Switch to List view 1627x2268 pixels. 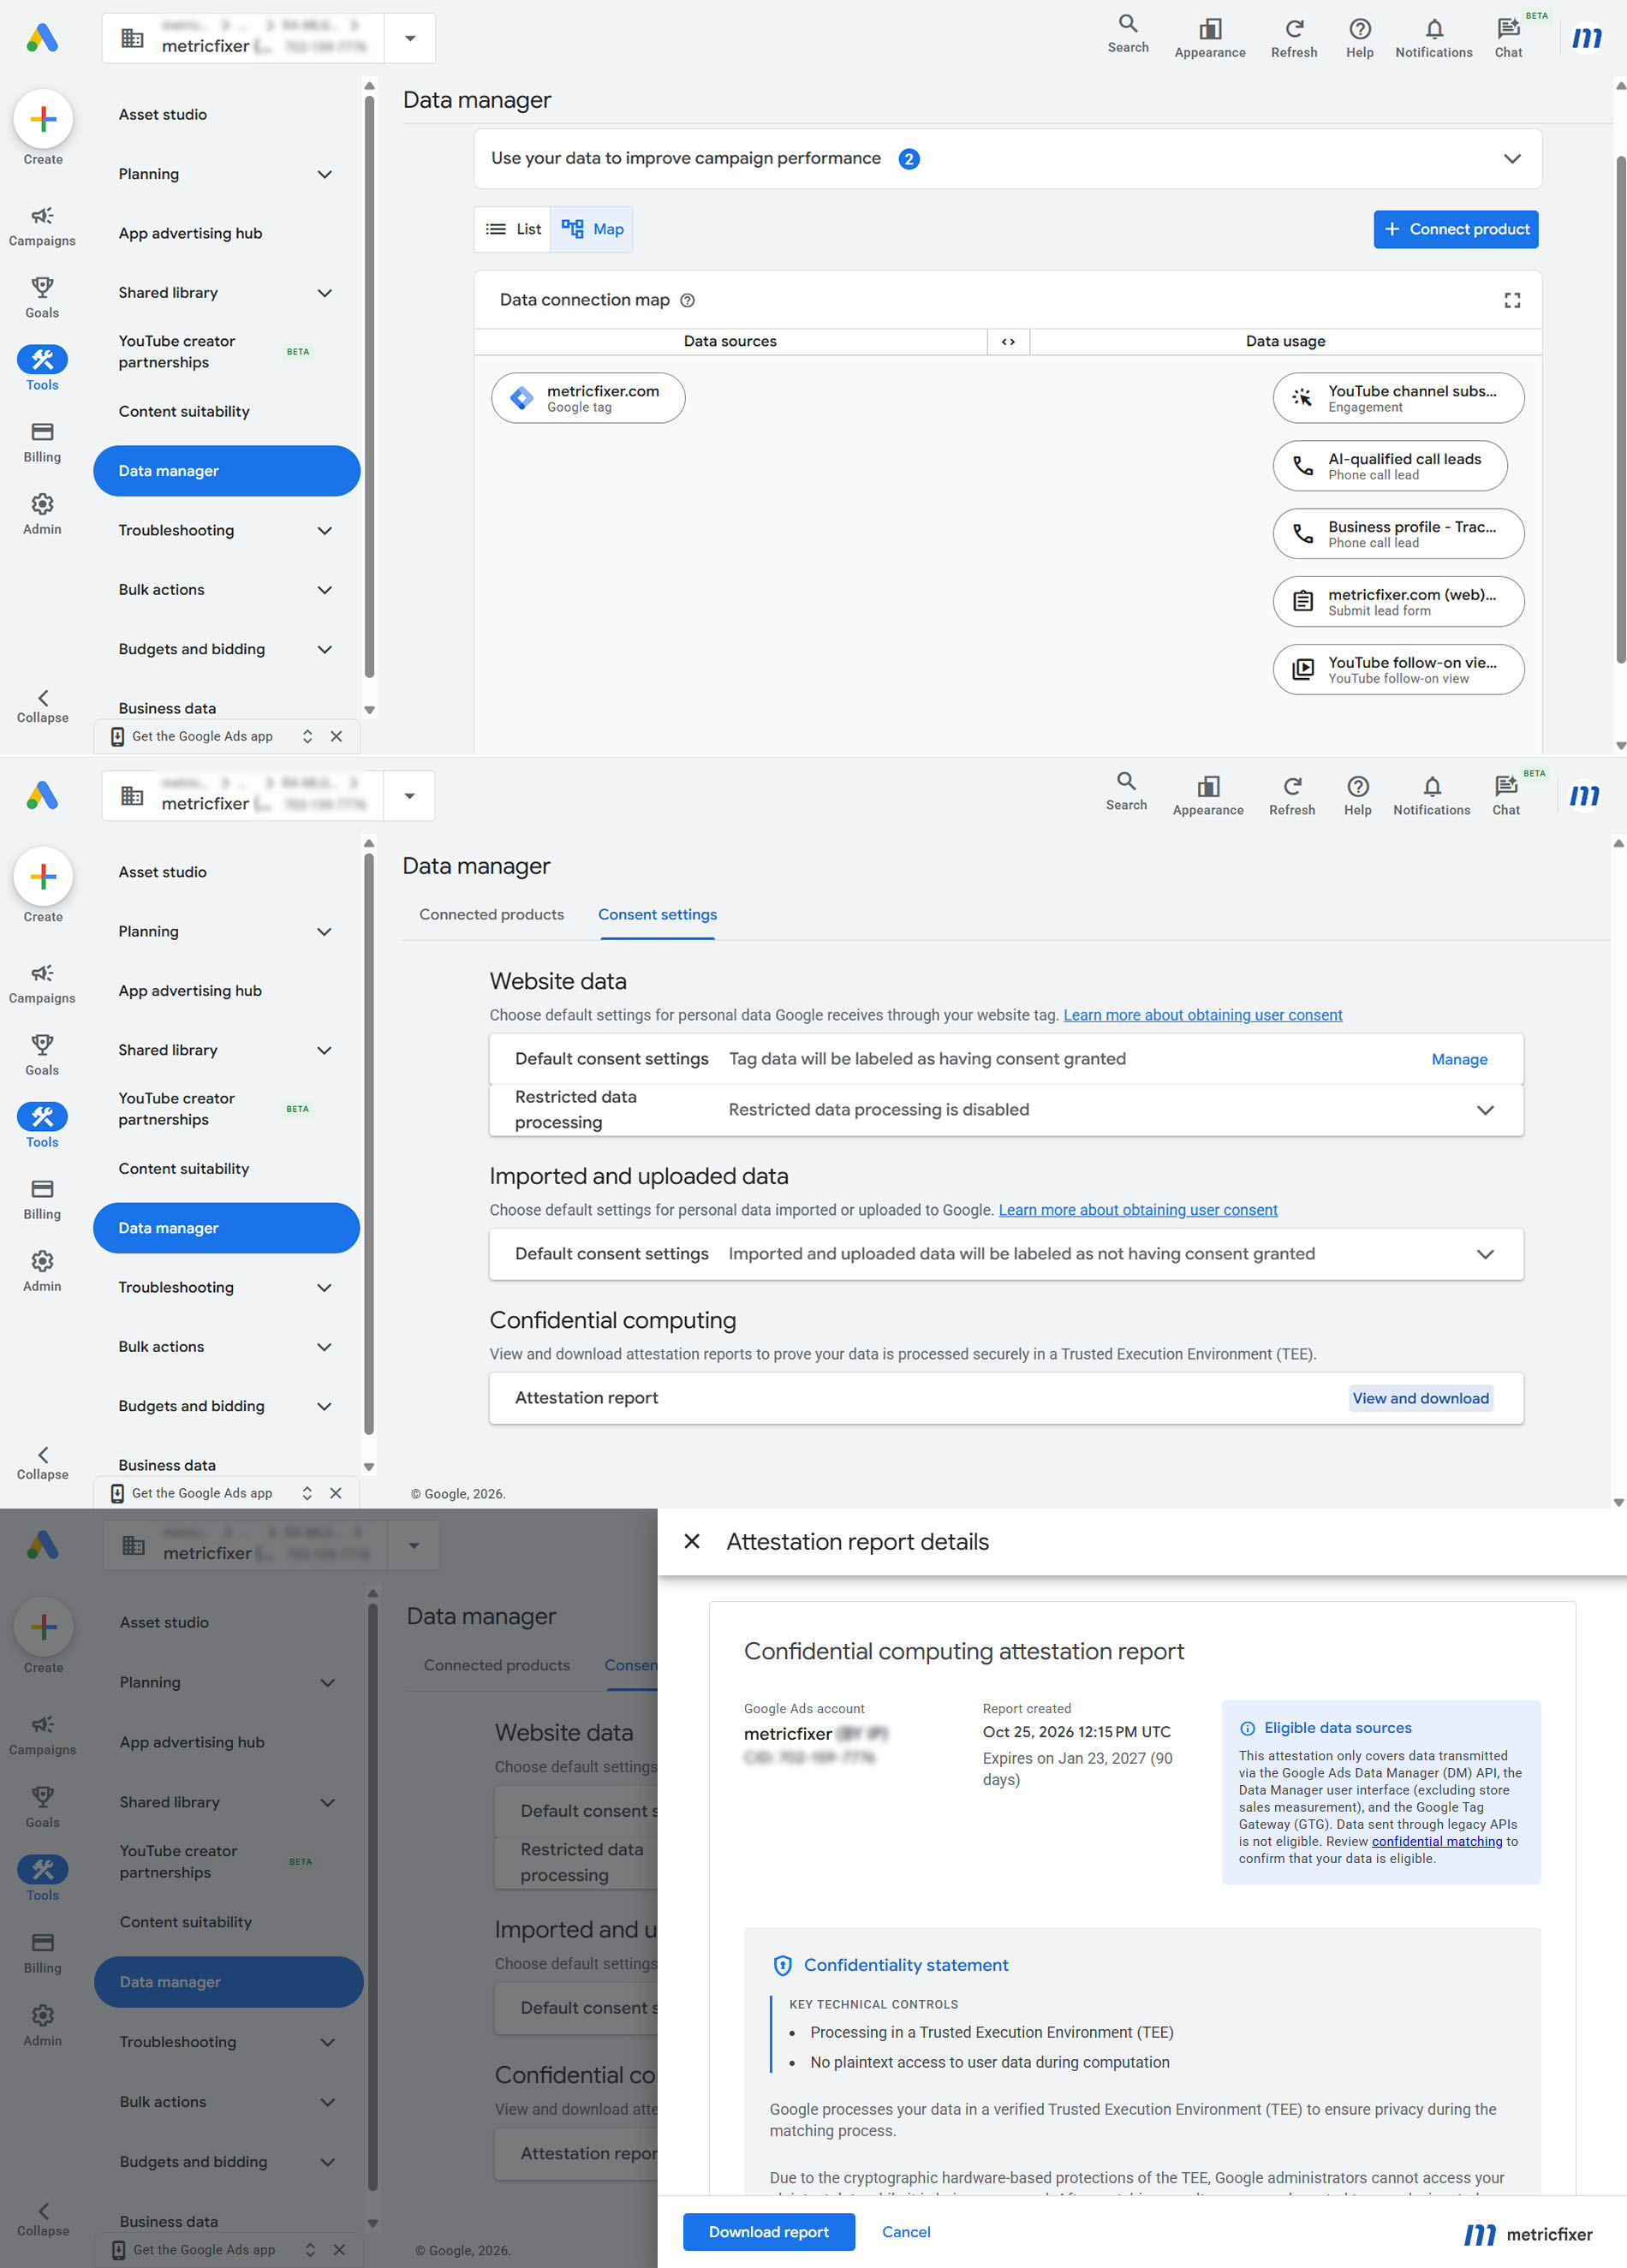[x=513, y=229]
